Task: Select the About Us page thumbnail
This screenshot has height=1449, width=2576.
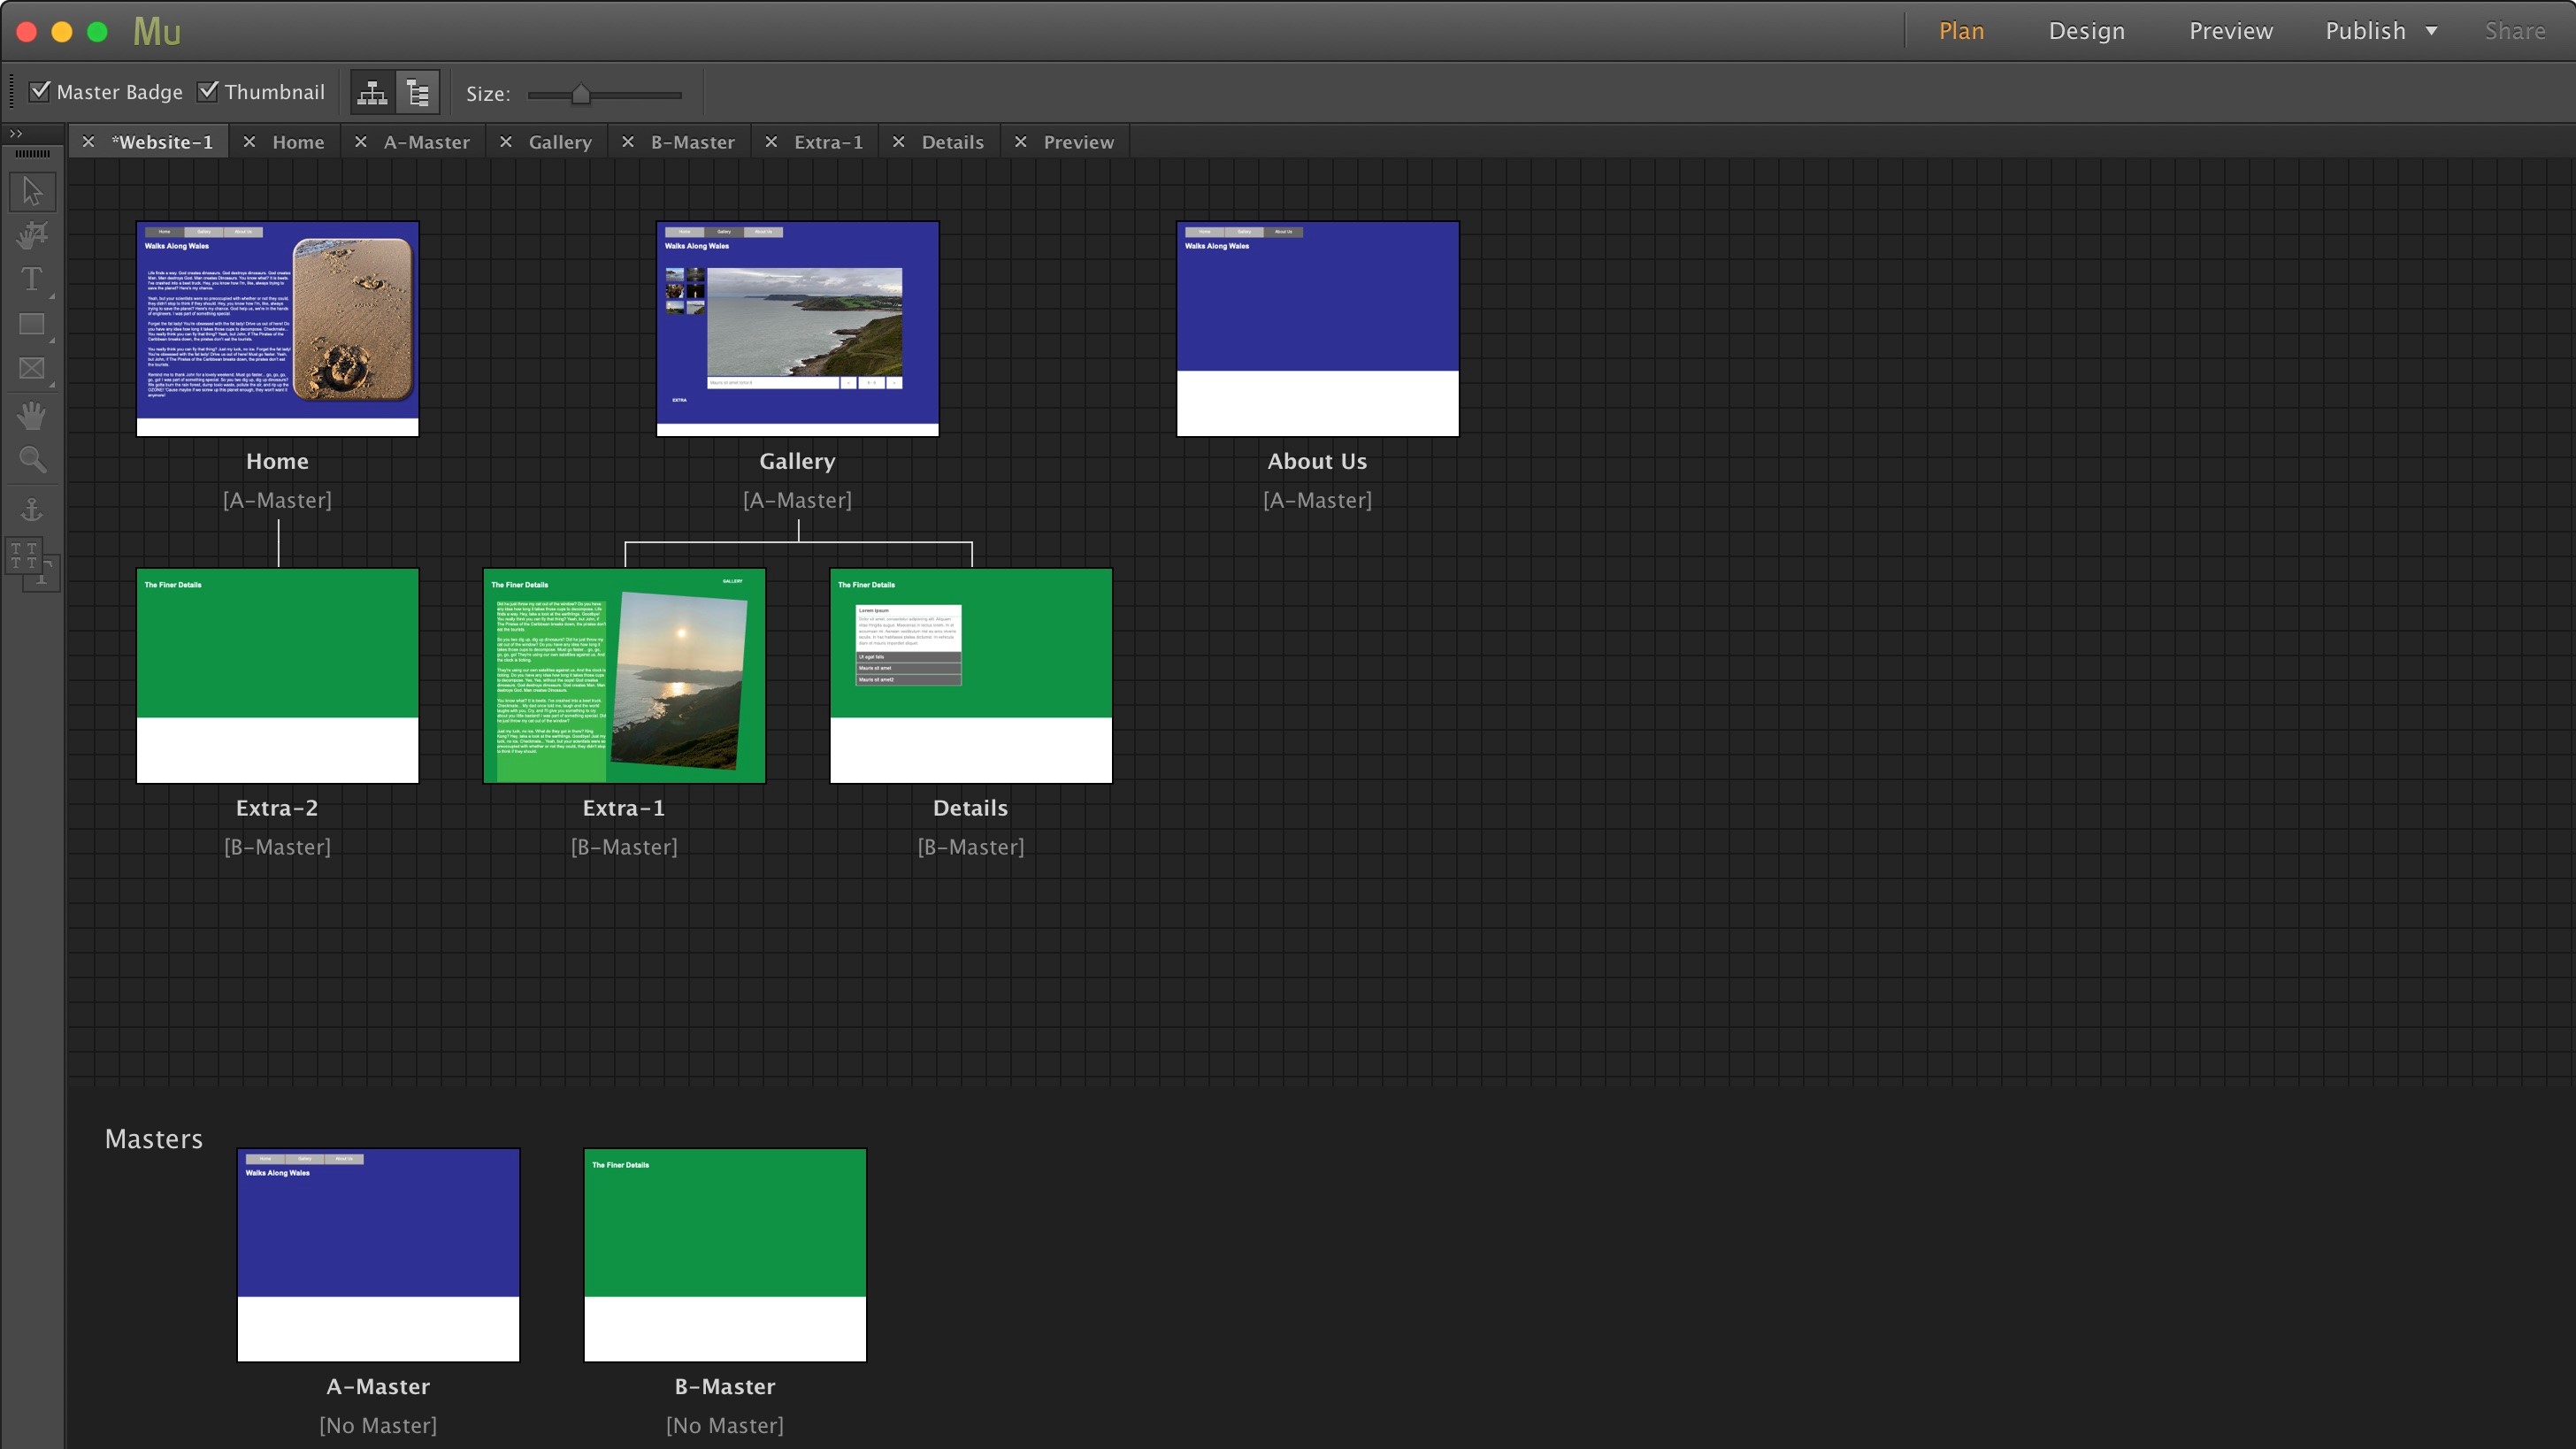Action: point(1317,329)
